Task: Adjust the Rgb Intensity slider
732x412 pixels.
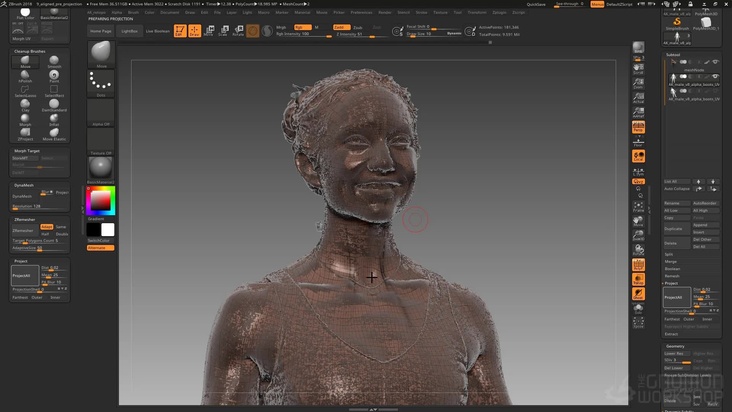Action: point(303,34)
